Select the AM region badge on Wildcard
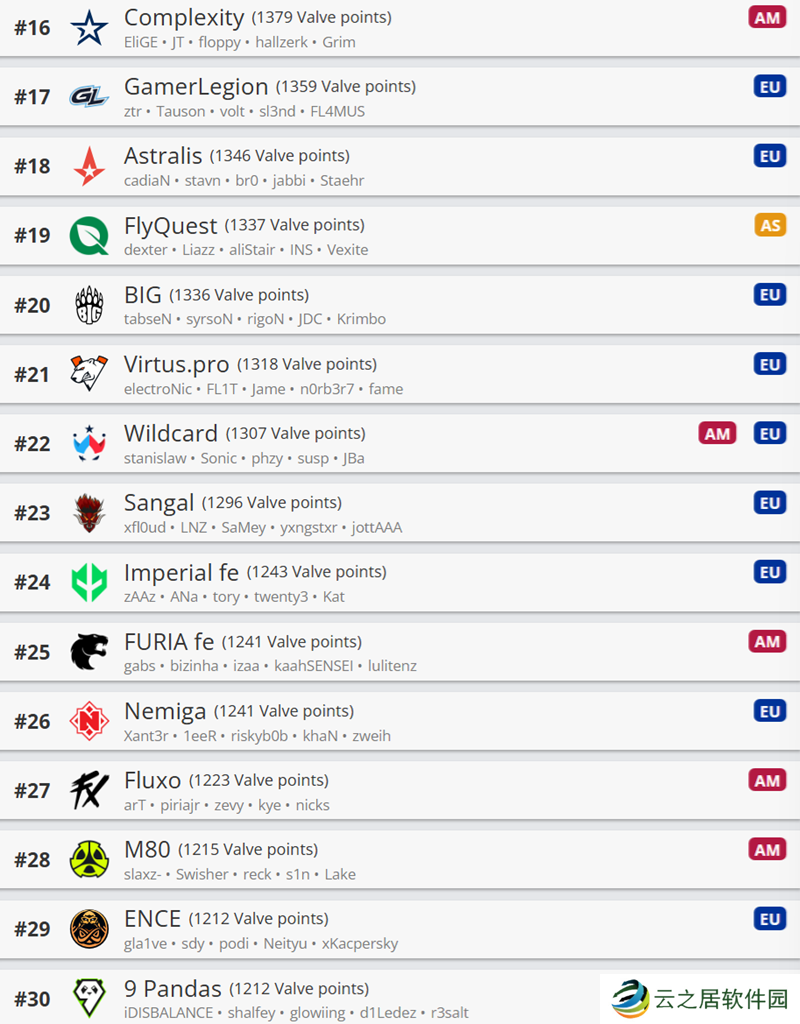Screen dimensions: 800x1024 point(717,434)
